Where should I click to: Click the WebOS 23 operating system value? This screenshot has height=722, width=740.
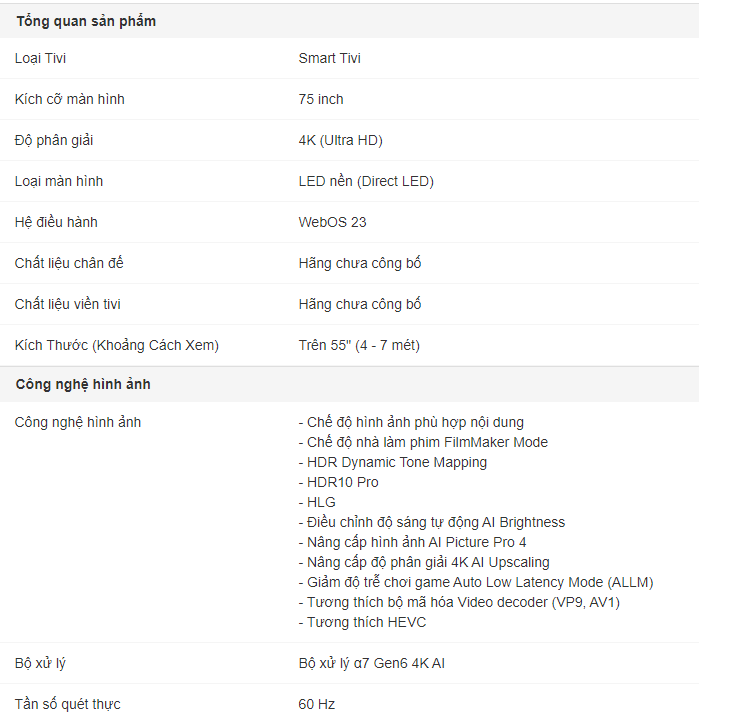point(332,222)
